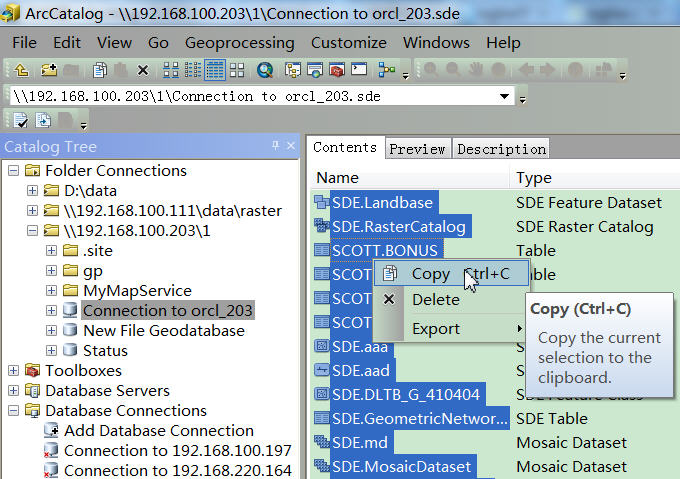Click the Export Metadata icon
The height and width of the screenshot is (479, 680).
pos(43,120)
